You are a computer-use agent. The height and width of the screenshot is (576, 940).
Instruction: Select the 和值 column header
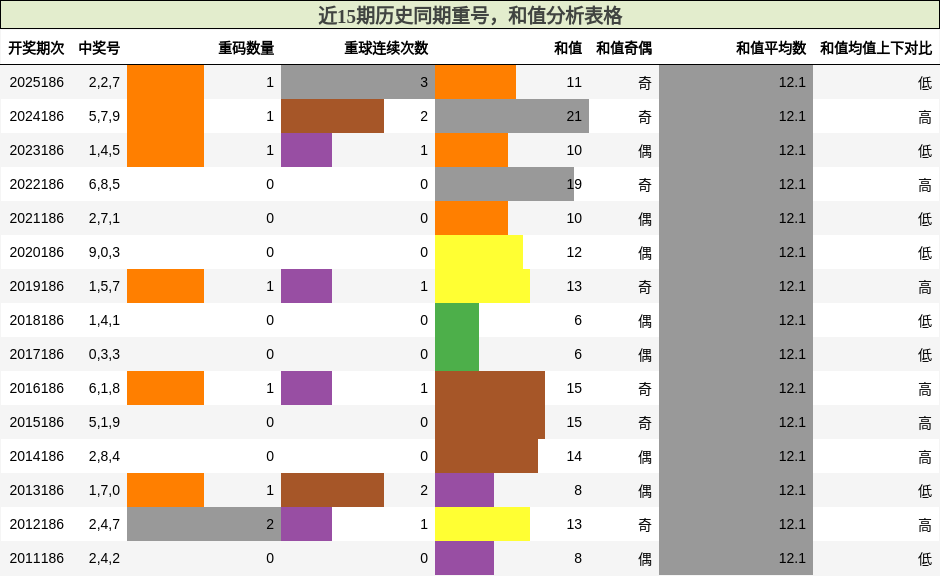[x=568, y=48]
